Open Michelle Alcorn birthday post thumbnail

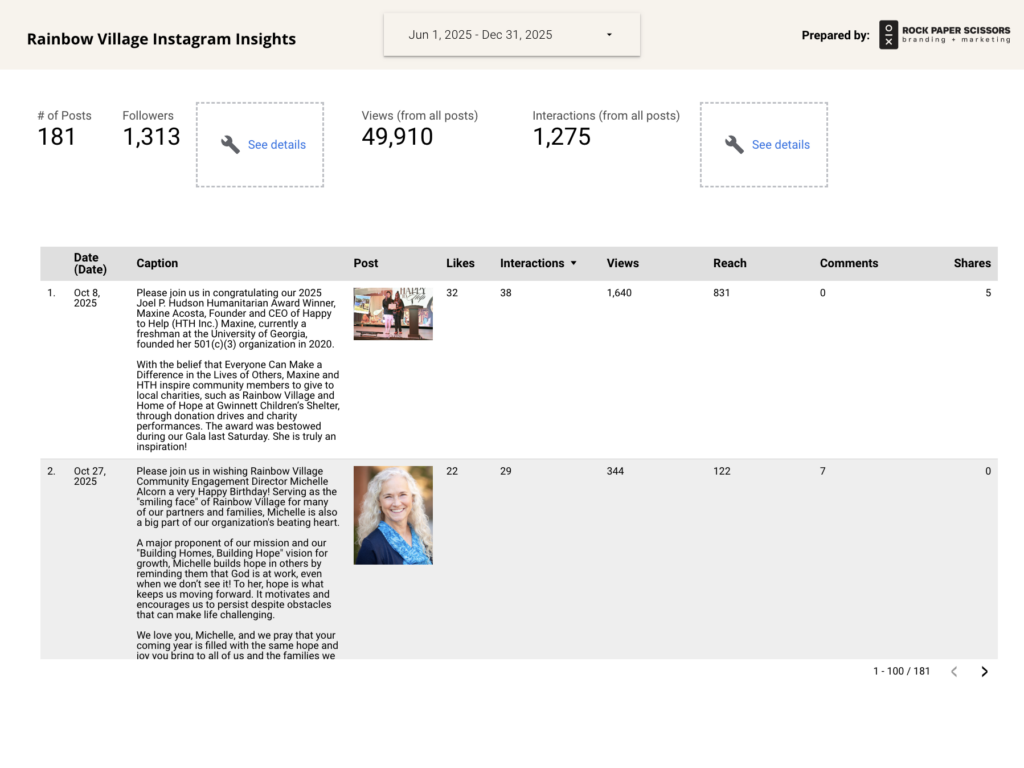point(393,515)
